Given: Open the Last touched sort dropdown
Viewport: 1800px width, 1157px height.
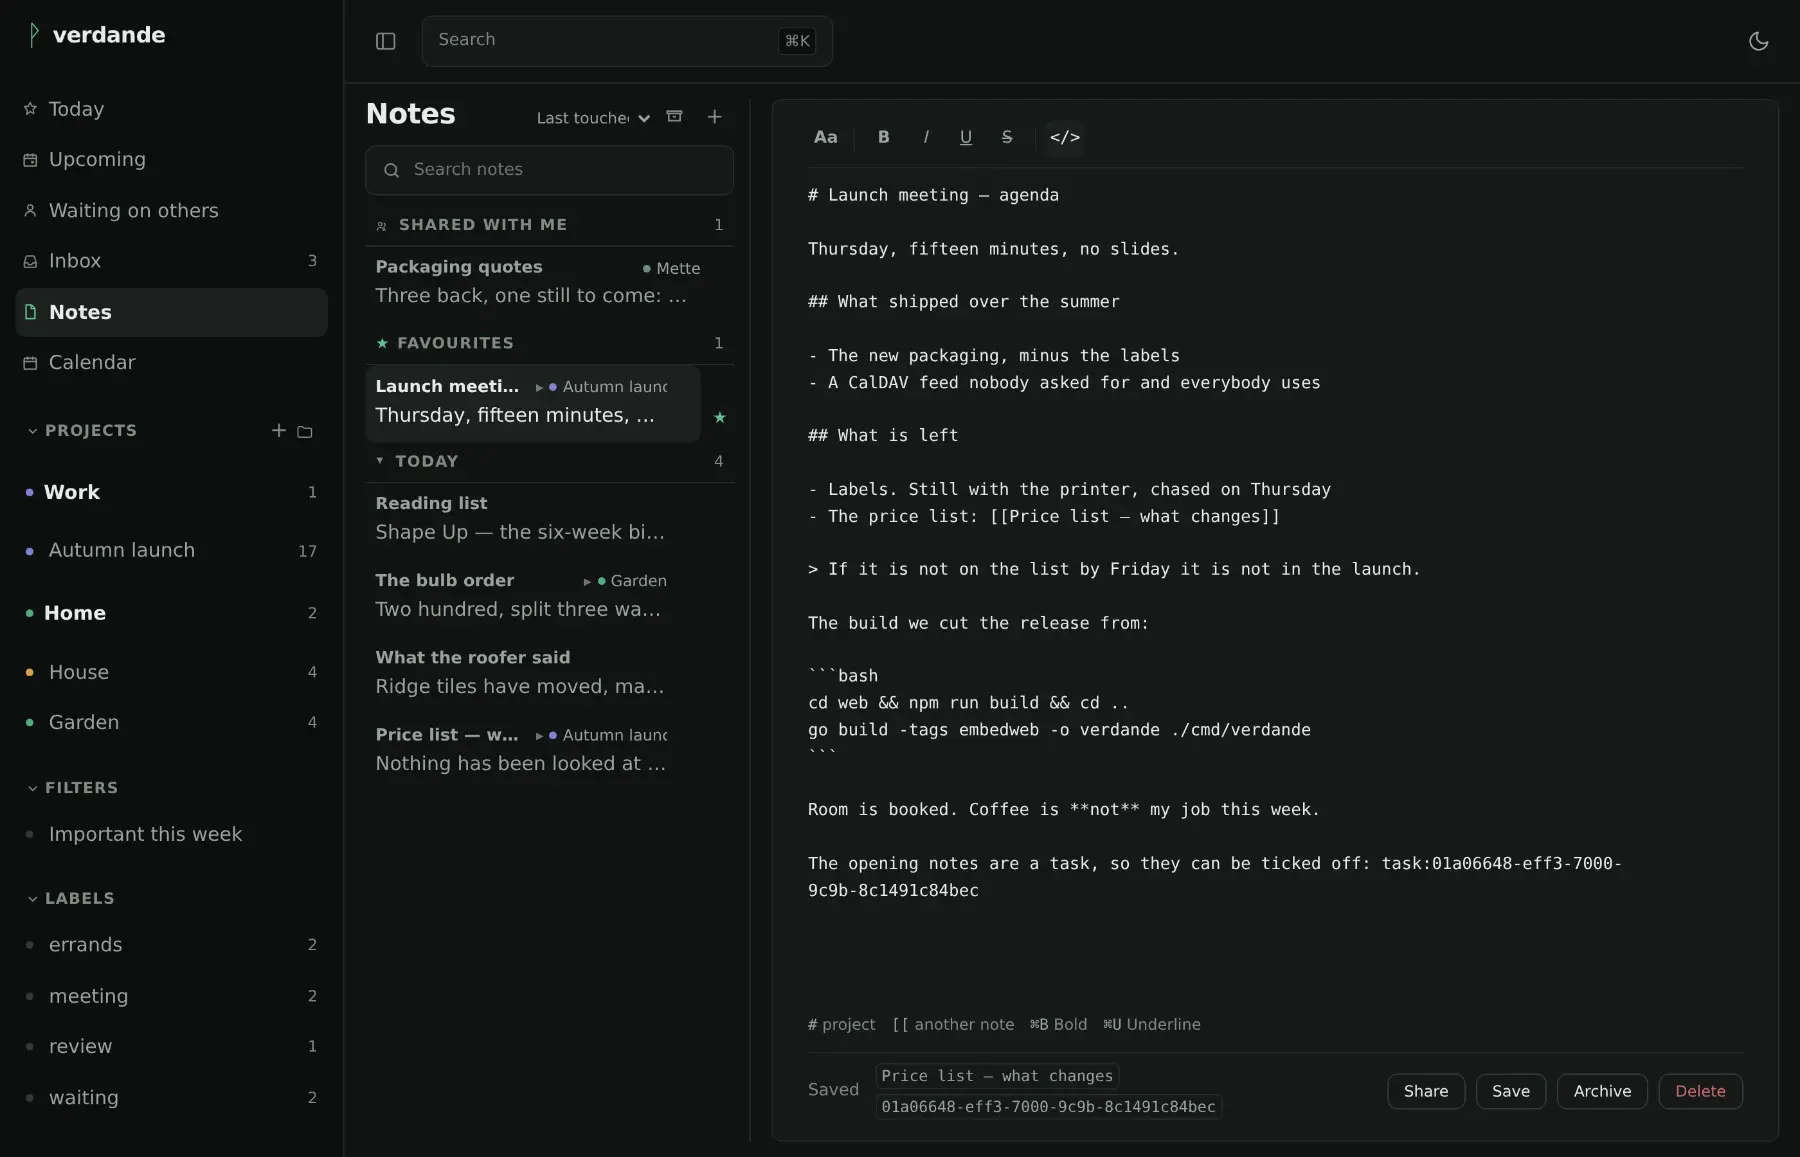Looking at the screenshot, I should point(593,118).
